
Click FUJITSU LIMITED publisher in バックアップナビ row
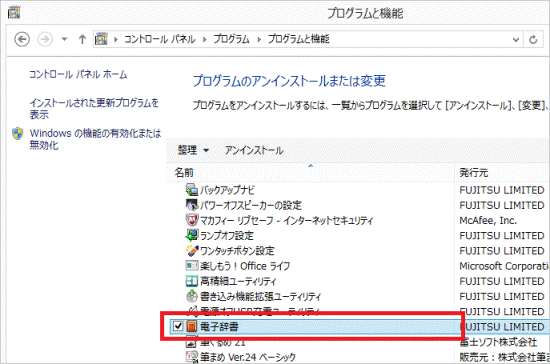[502, 190]
